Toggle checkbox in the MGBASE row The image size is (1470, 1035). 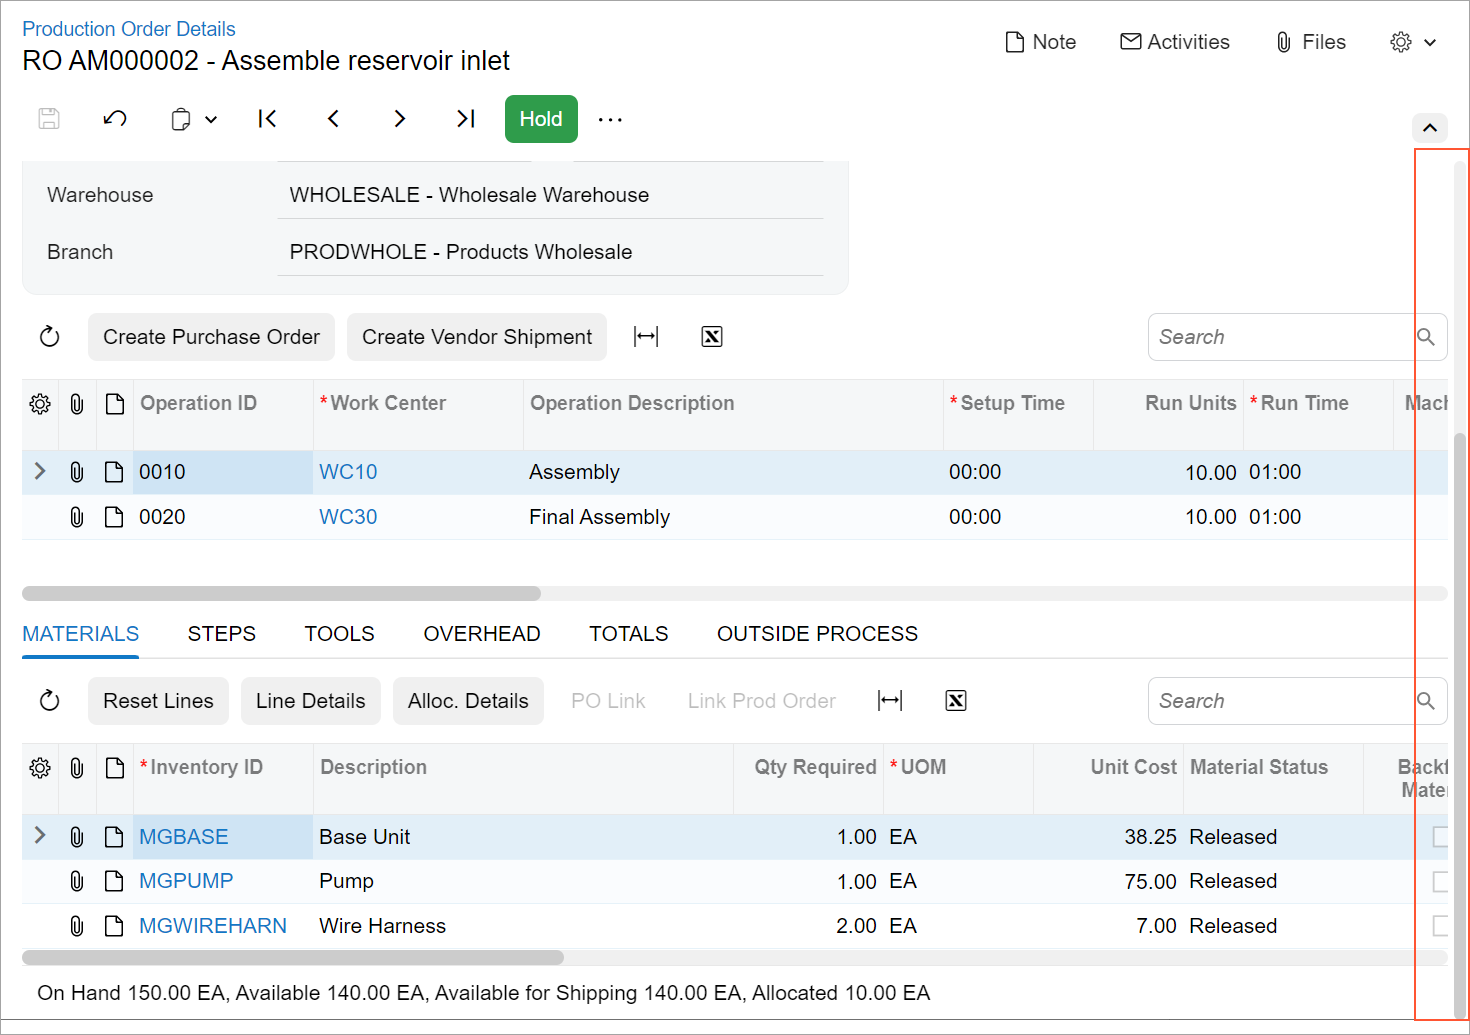(x=1440, y=837)
